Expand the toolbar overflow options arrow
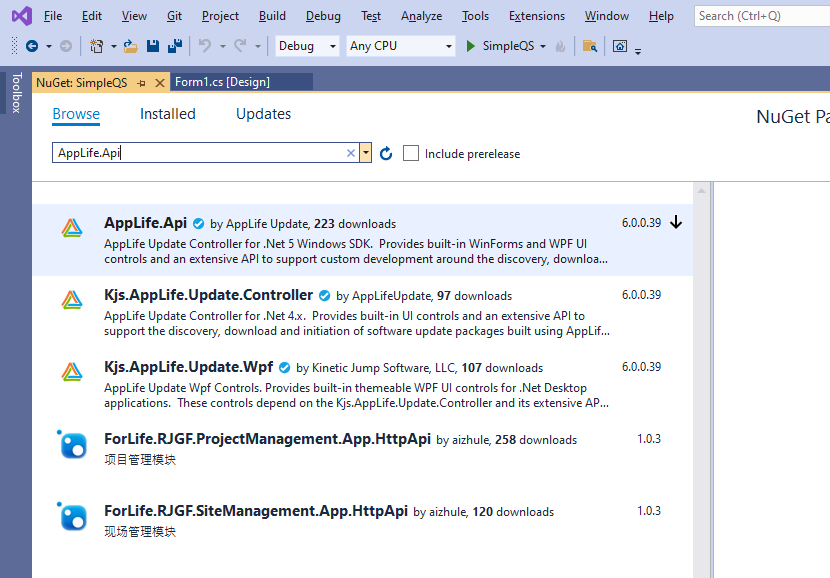This screenshot has width=830, height=578. coord(638,51)
